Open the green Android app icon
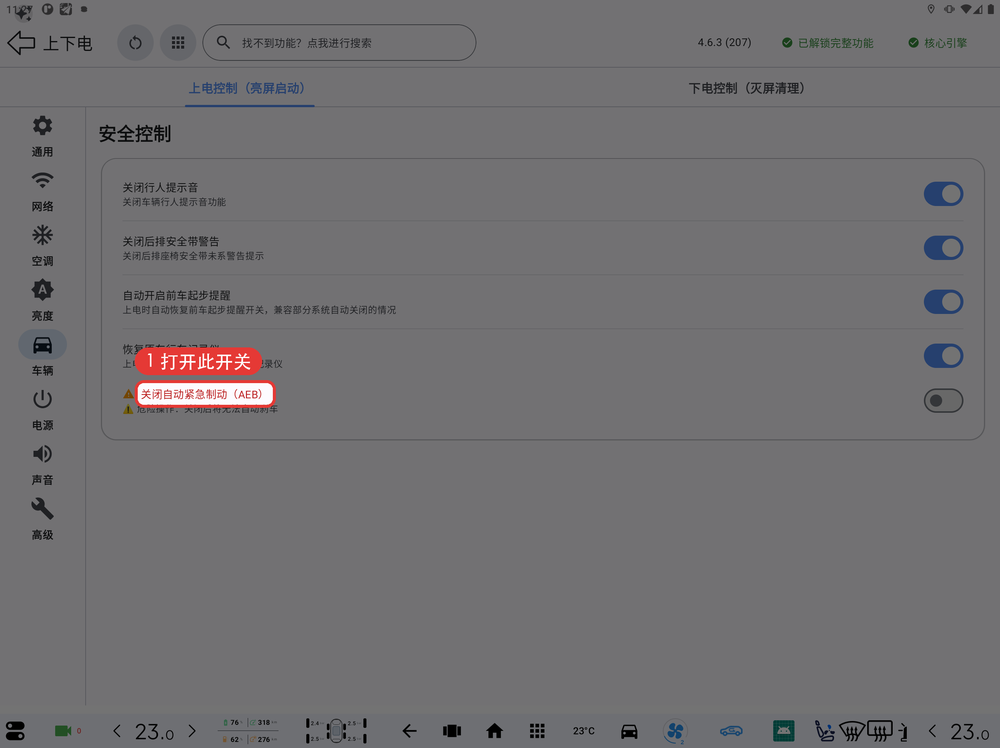 click(784, 731)
